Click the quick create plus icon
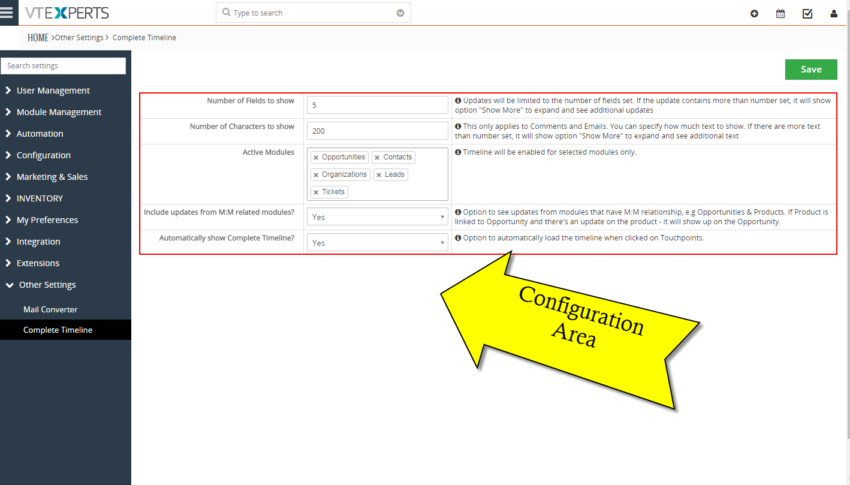 click(754, 14)
